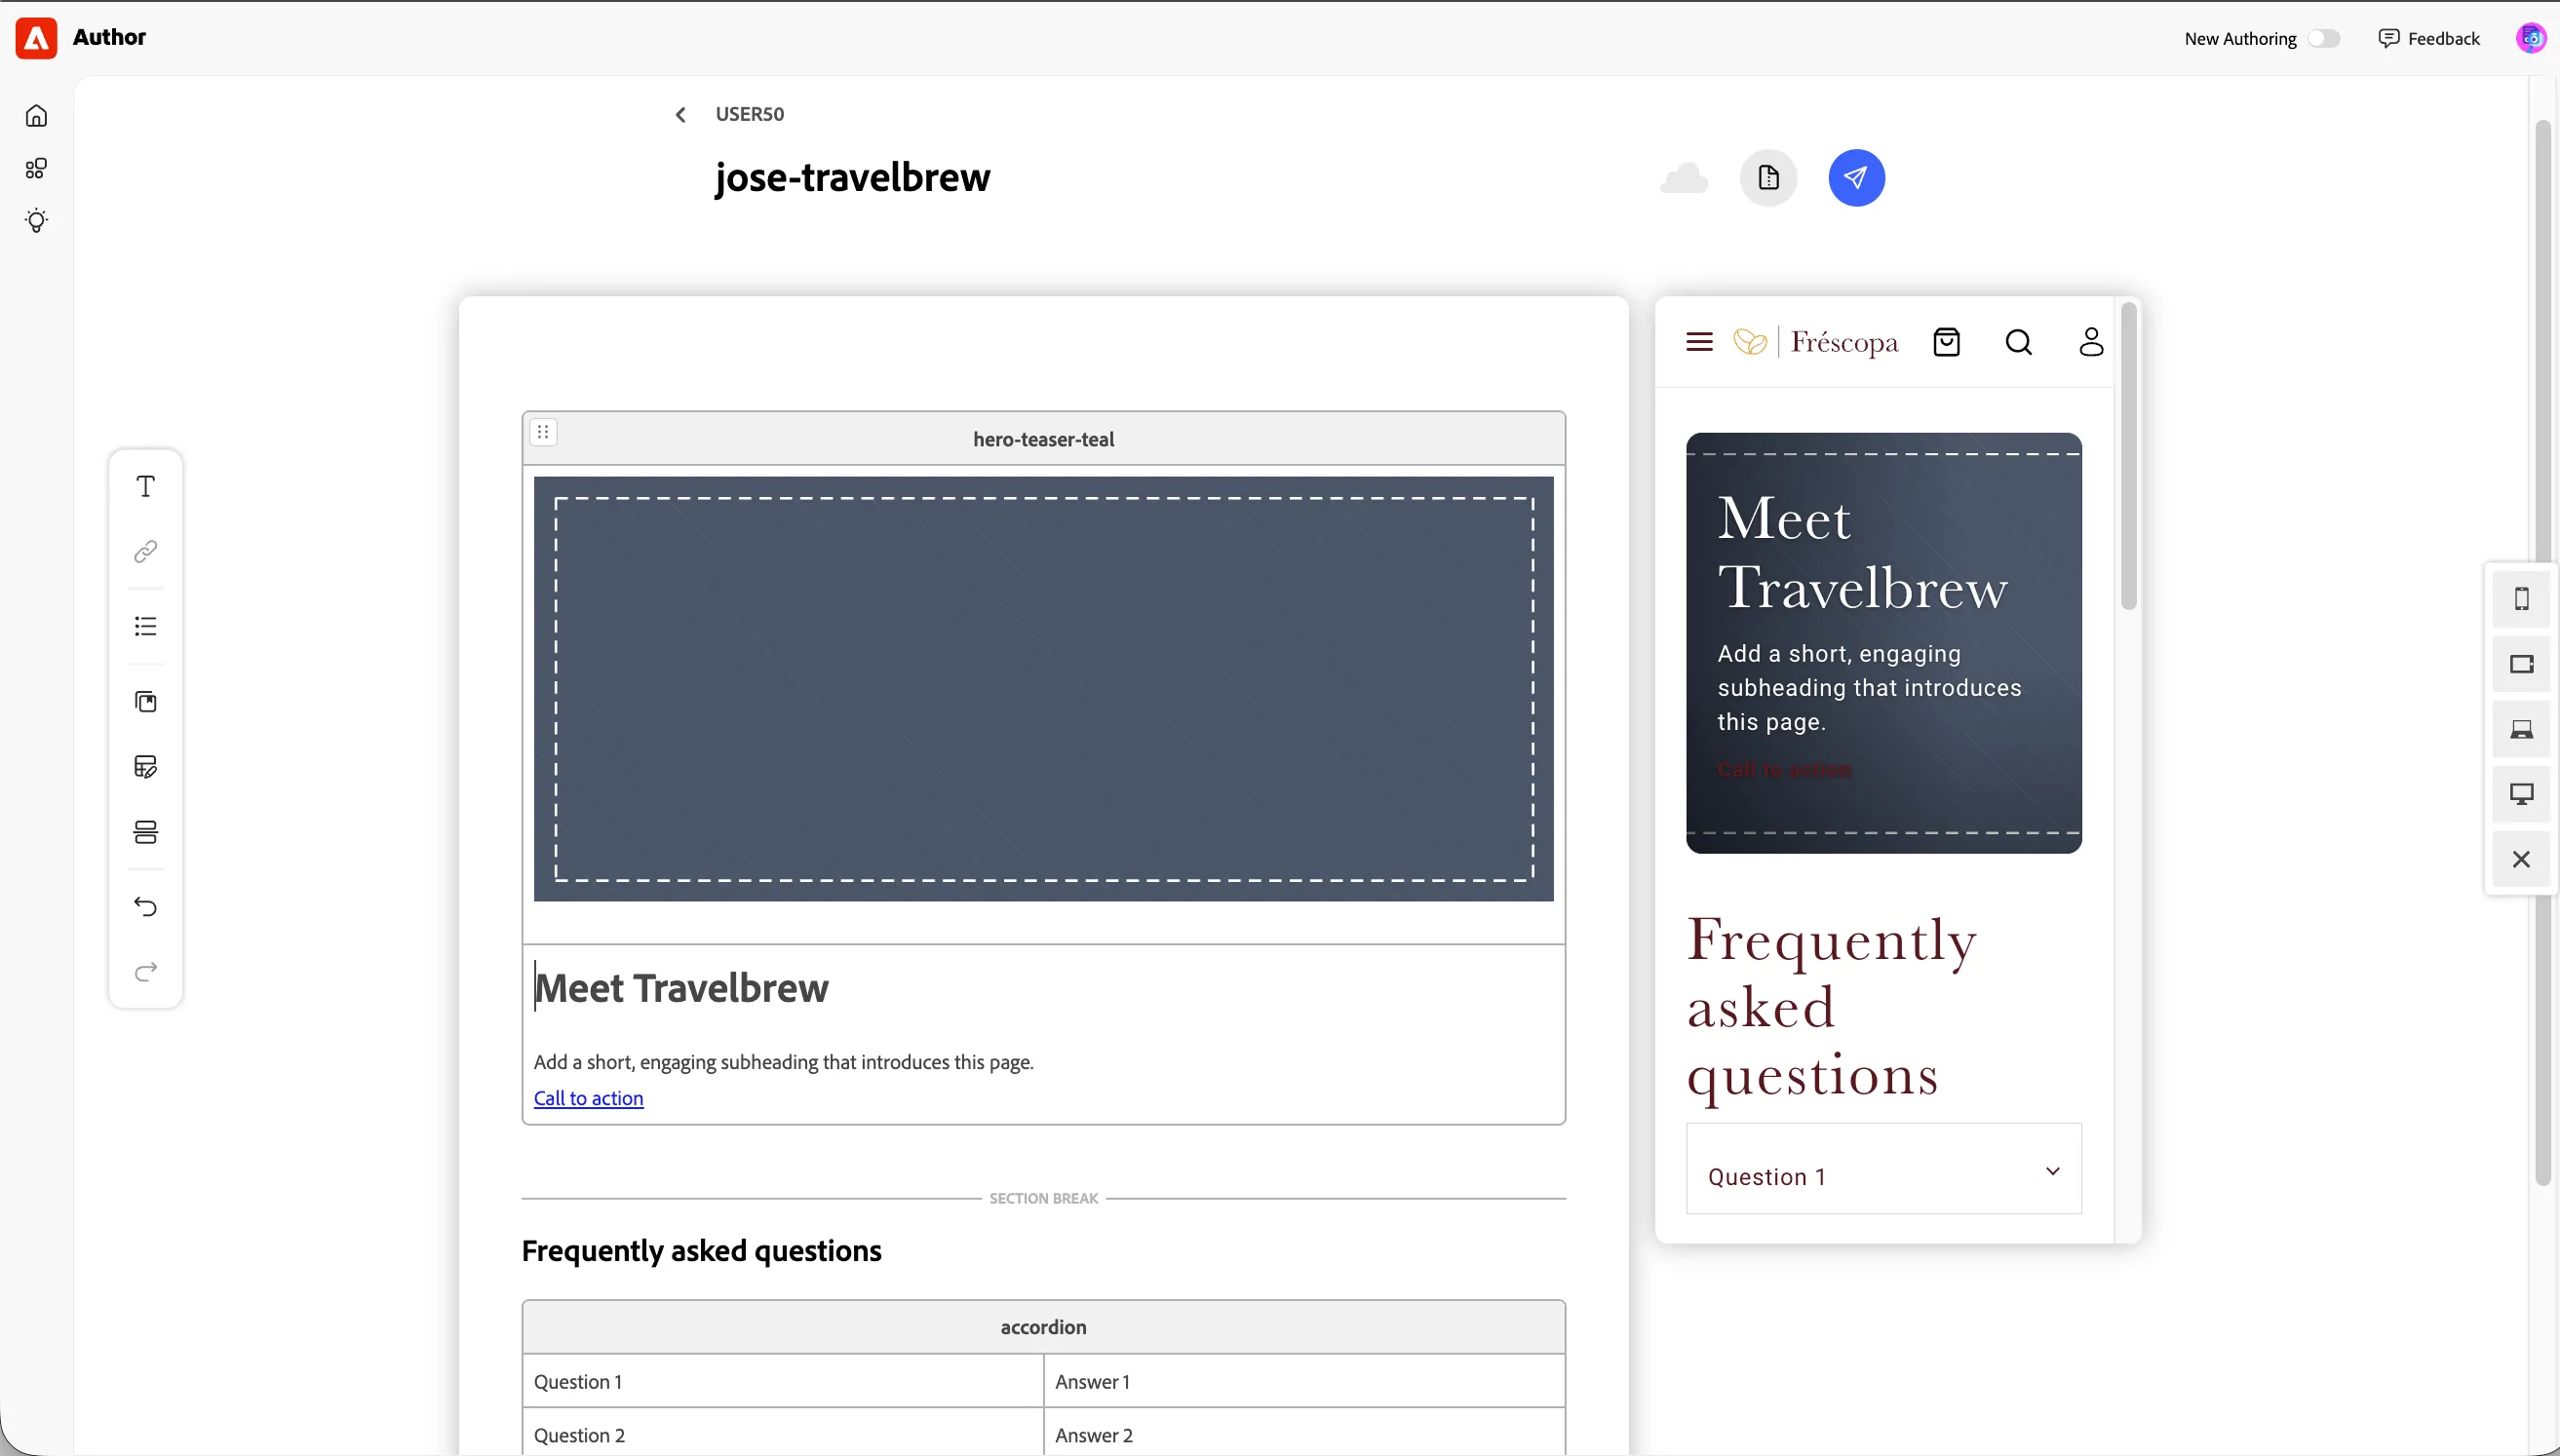The image size is (2560, 1456).
Task: Click the Question 1 table cell
Action: (783, 1381)
